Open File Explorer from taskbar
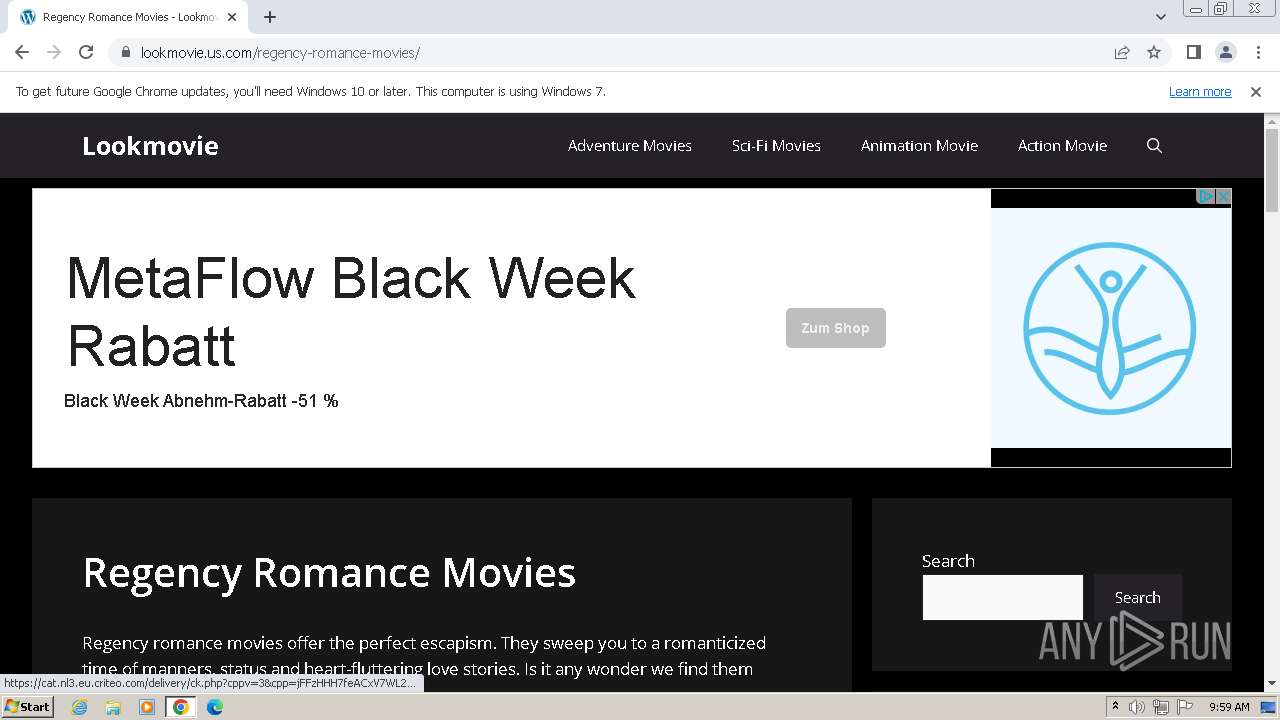This screenshot has height=720, width=1280. tap(113, 707)
